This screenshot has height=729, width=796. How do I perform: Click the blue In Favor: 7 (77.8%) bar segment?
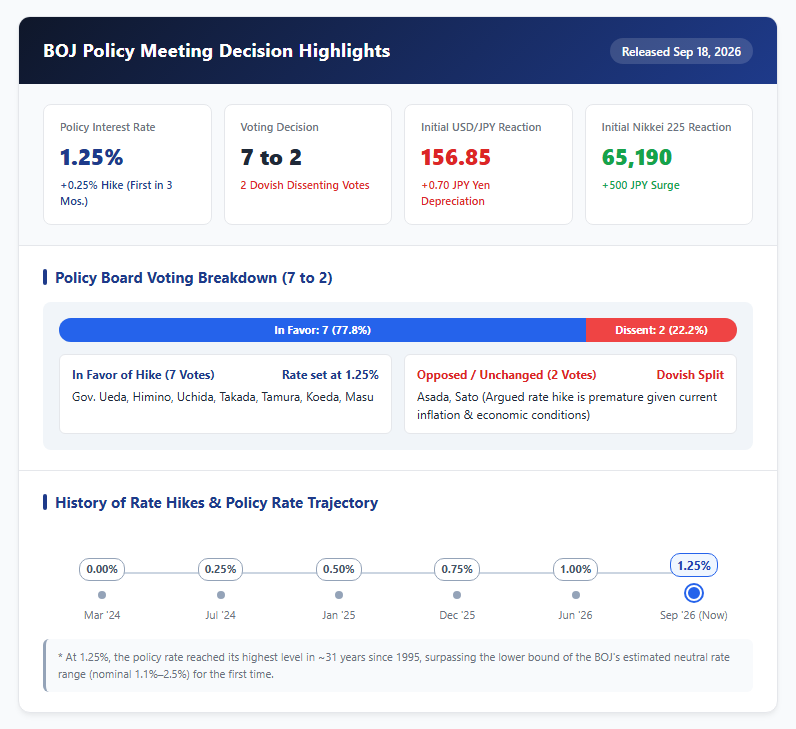click(322, 330)
